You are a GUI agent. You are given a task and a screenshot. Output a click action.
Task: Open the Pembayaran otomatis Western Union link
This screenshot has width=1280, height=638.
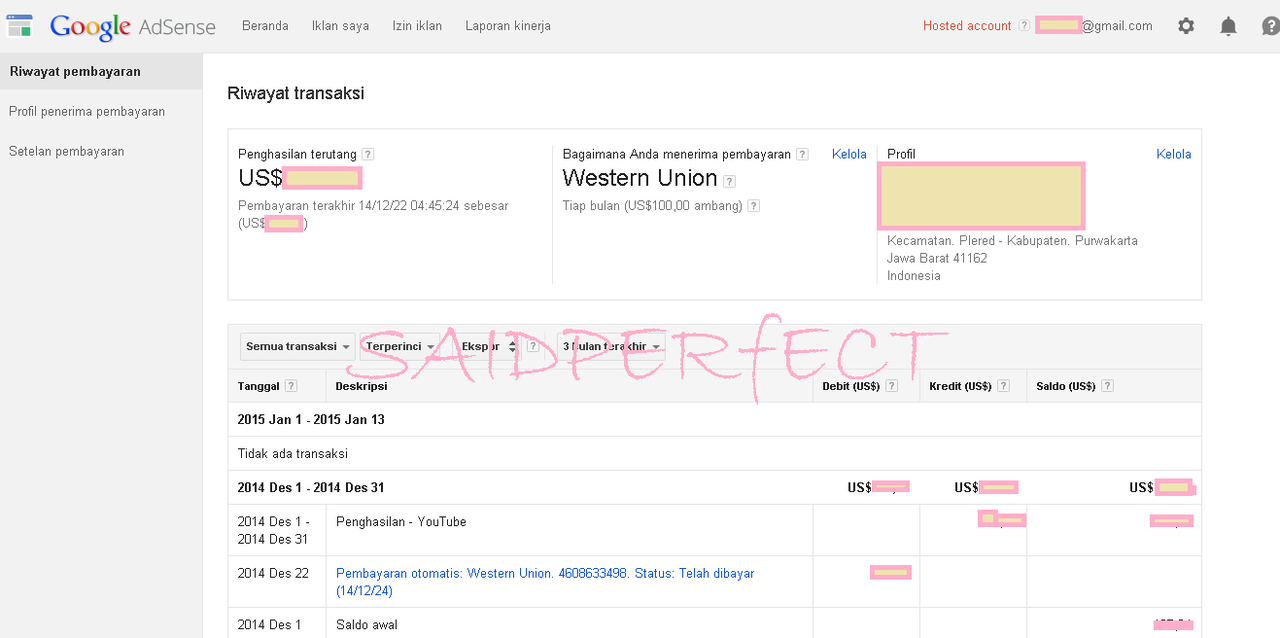coord(545,582)
